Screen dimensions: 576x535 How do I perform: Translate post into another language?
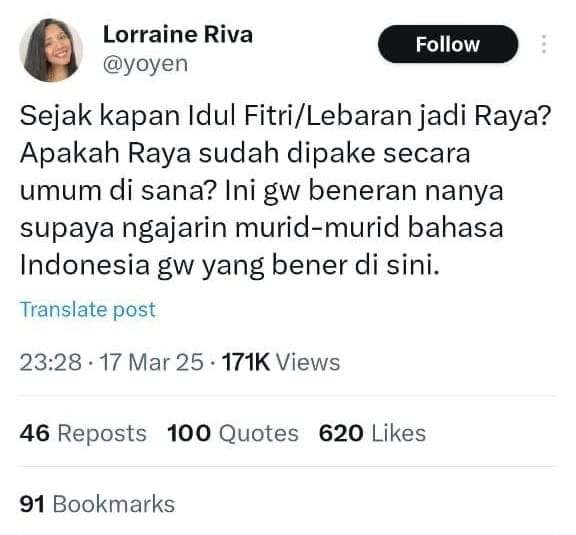click(x=88, y=309)
